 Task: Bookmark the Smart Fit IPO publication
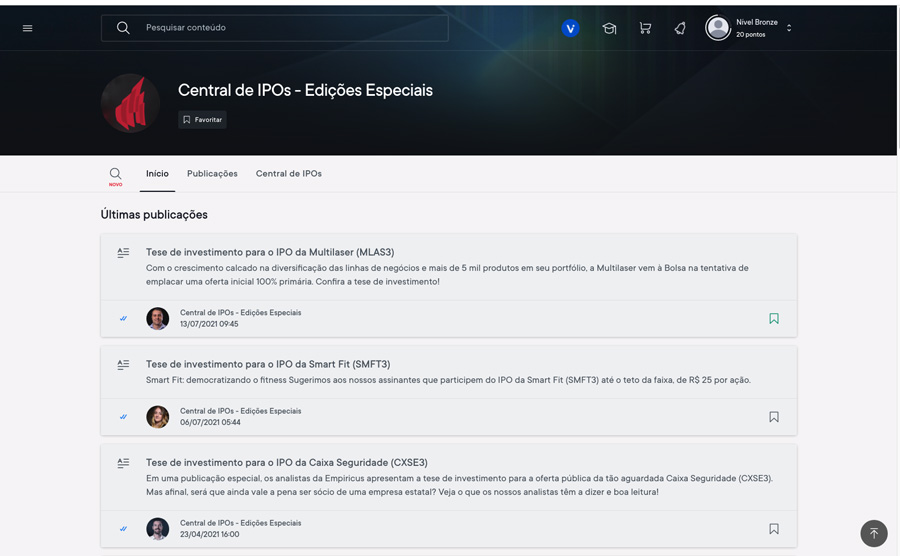pyautogui.click(x=773, y=417)
